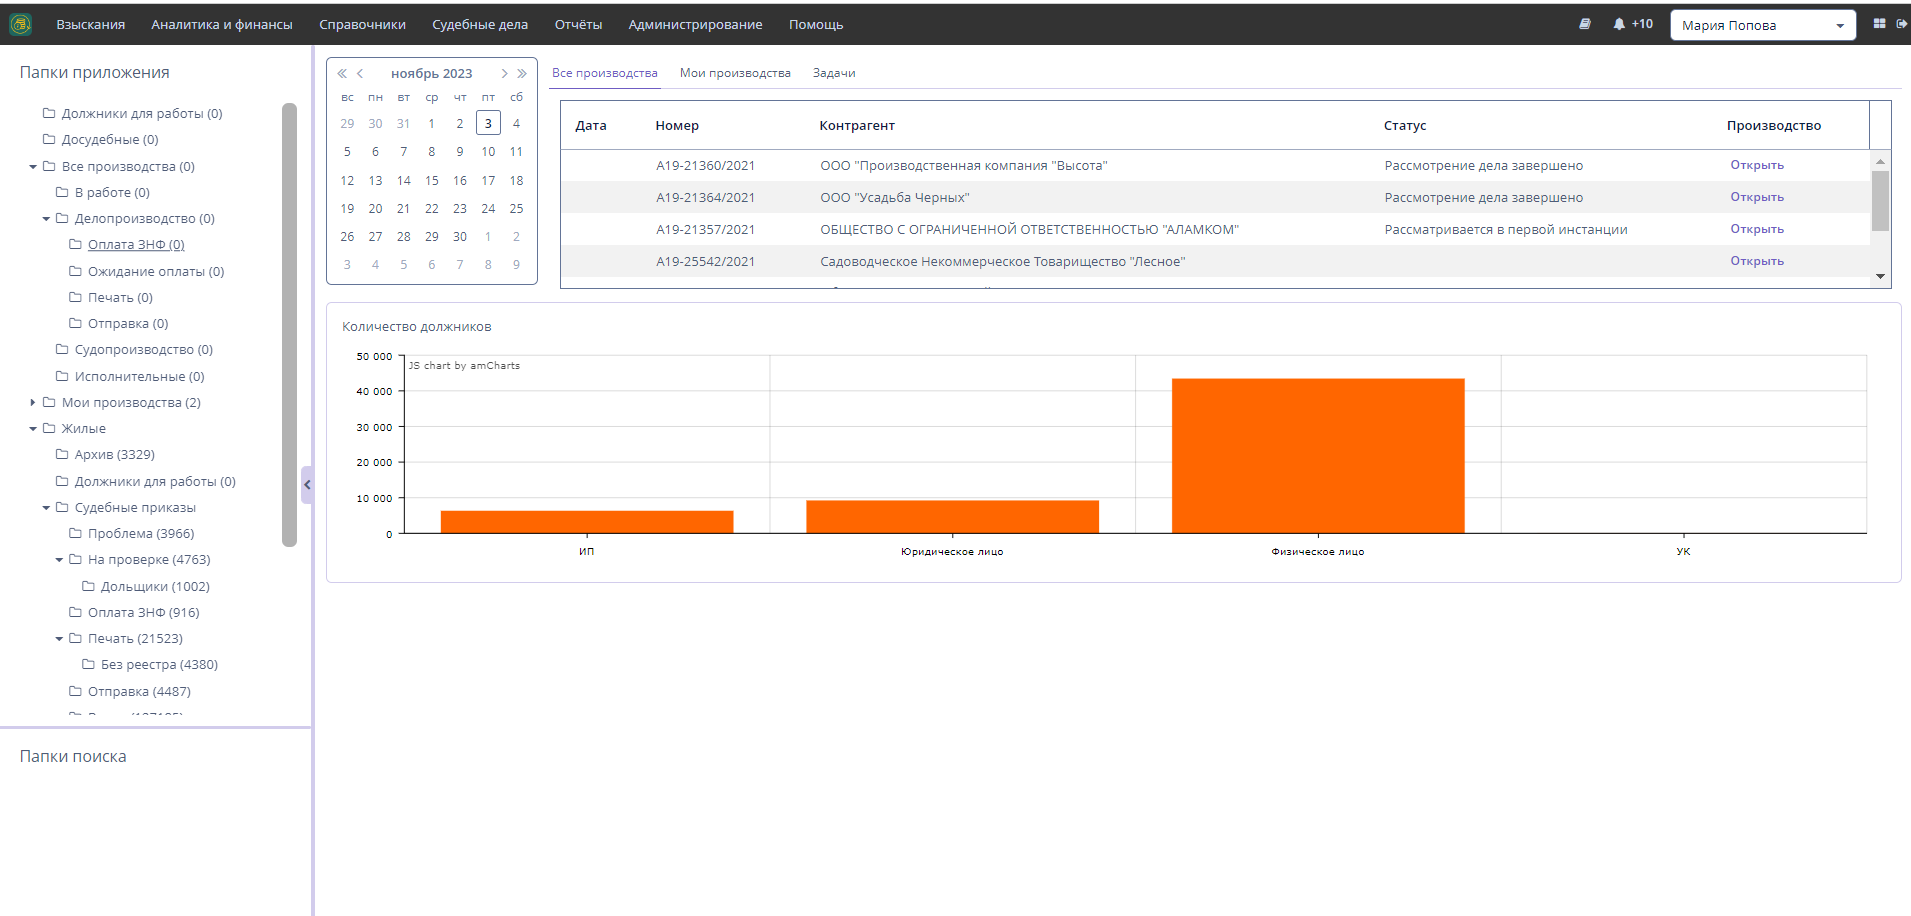1911x916 pixels.
Task: Go to previous month in calendar
Action: (x=360, y=73)
